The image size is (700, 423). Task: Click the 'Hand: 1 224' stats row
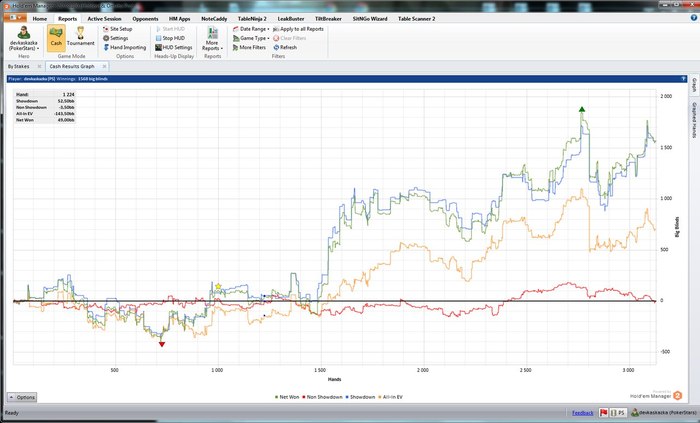45,95
